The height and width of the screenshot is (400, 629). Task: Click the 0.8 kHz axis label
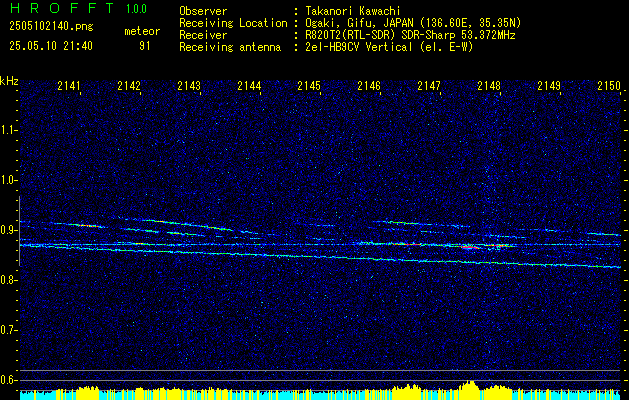(x=8, y=280)
